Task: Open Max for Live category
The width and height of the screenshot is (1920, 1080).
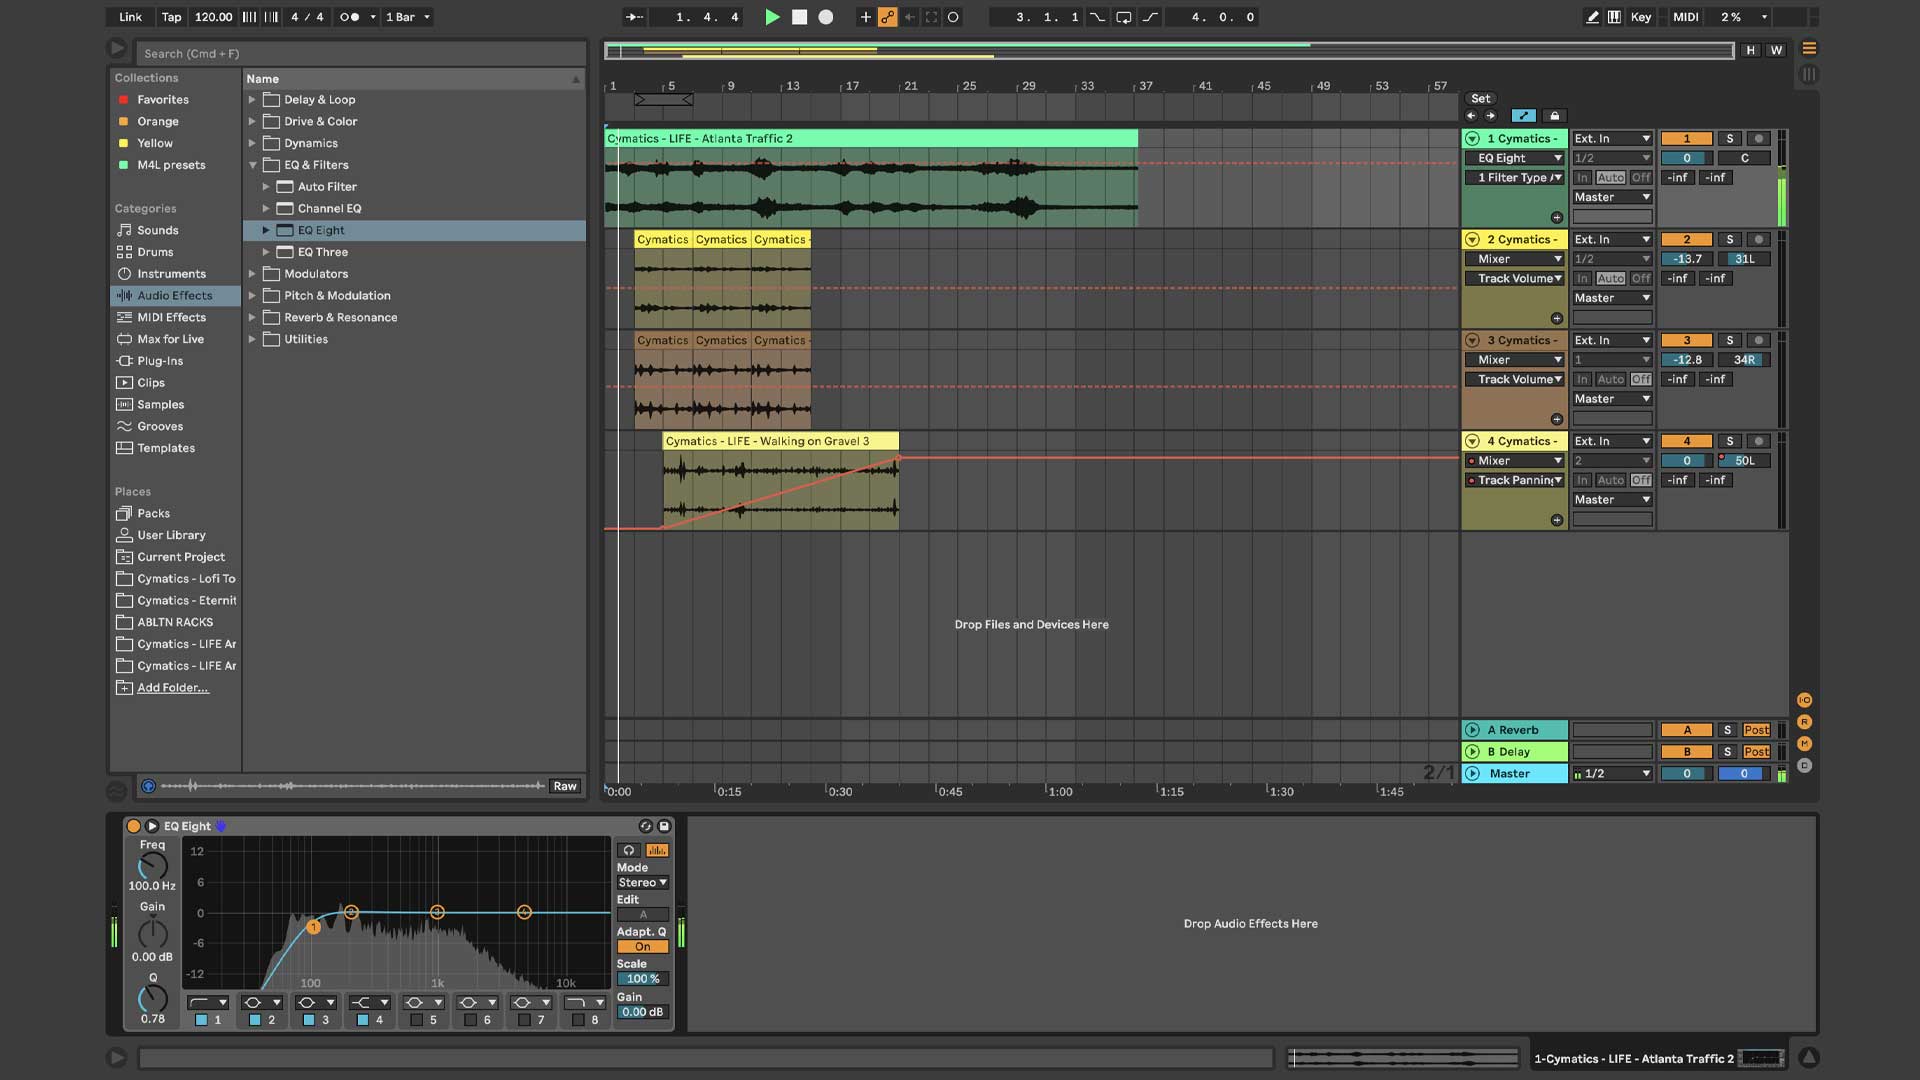Action: coord(170,339)
